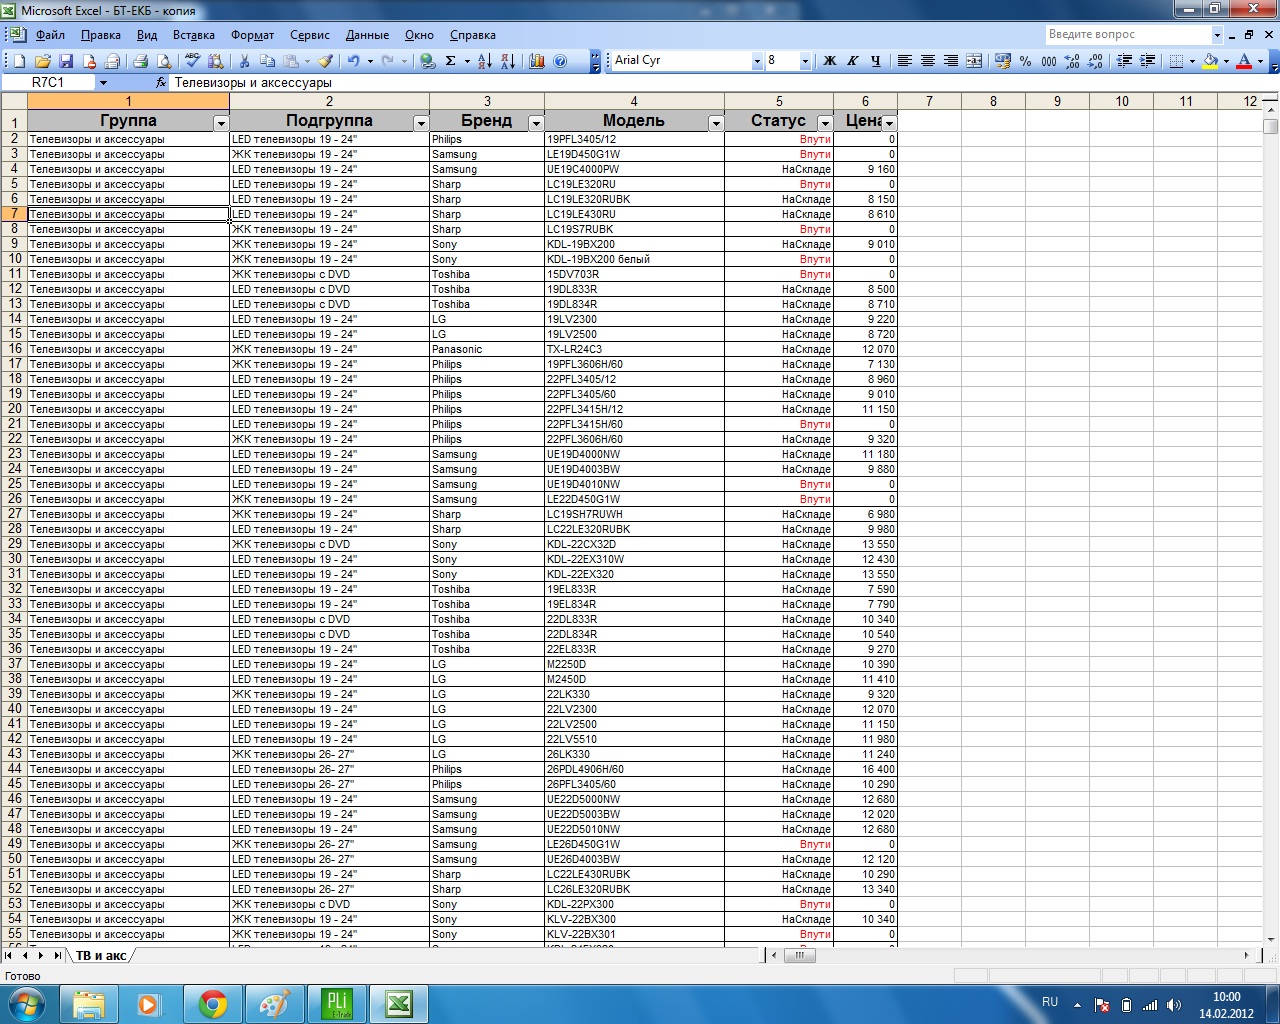The width and height of the screenshot is (1280, 1024).
Task: Open the Файл menu
Action: [x=50, y=35]
